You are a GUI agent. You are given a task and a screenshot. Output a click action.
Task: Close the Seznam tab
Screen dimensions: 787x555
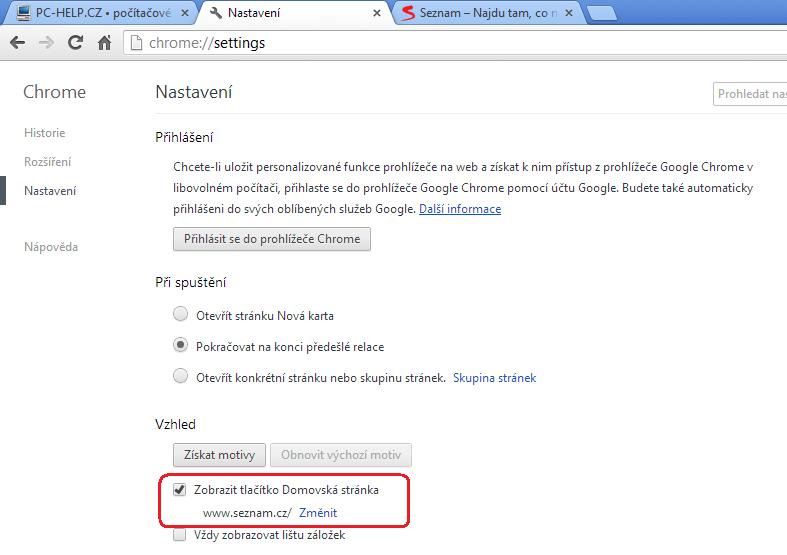(x=569, y=13)
